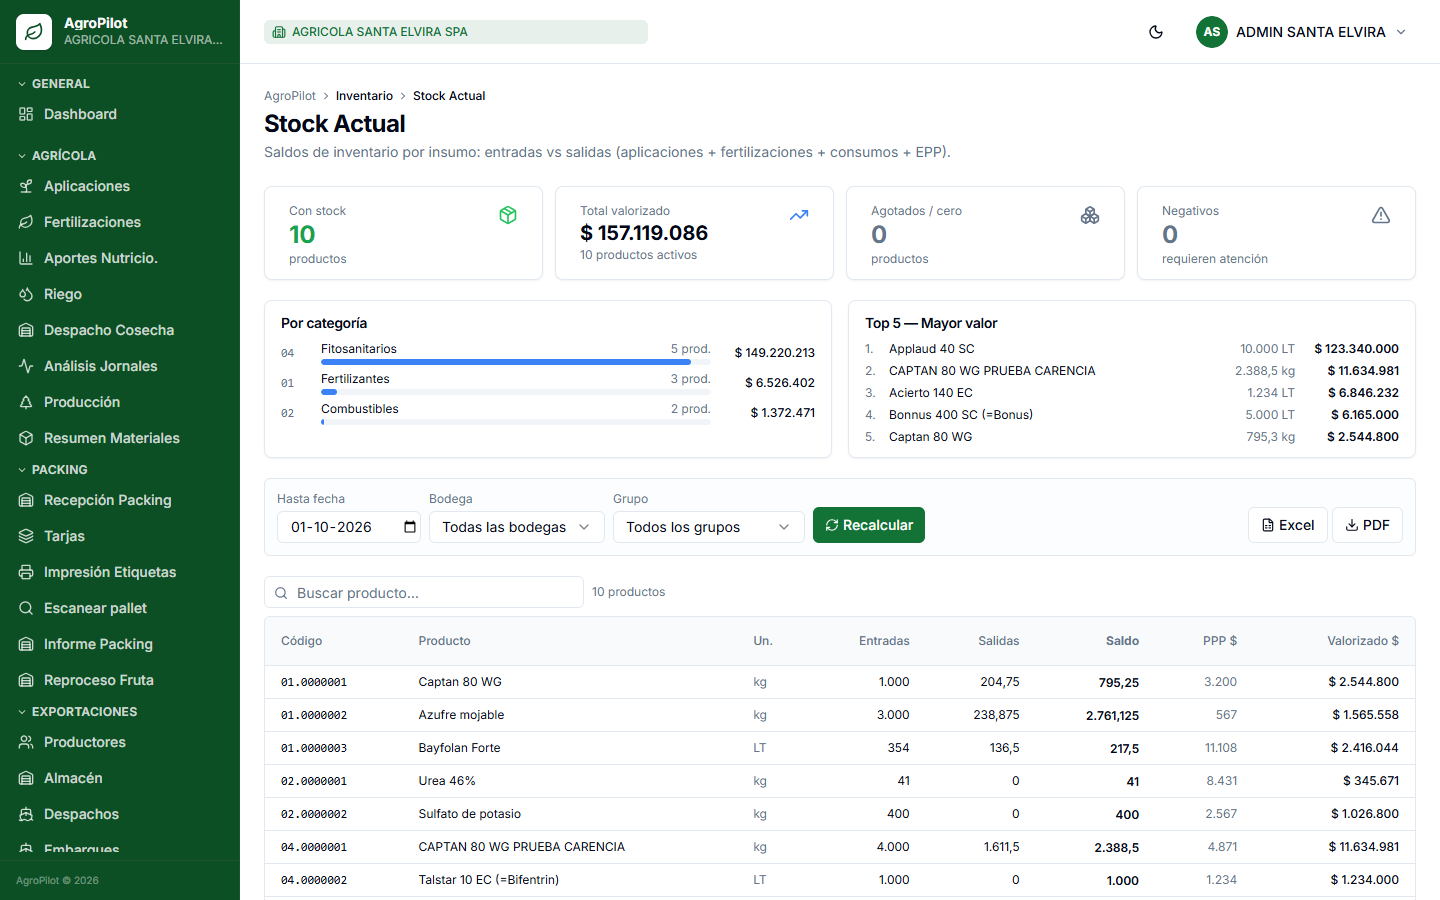Click the Fertilizantes category progress bar
1440x900 pixels.
[516, 392]
